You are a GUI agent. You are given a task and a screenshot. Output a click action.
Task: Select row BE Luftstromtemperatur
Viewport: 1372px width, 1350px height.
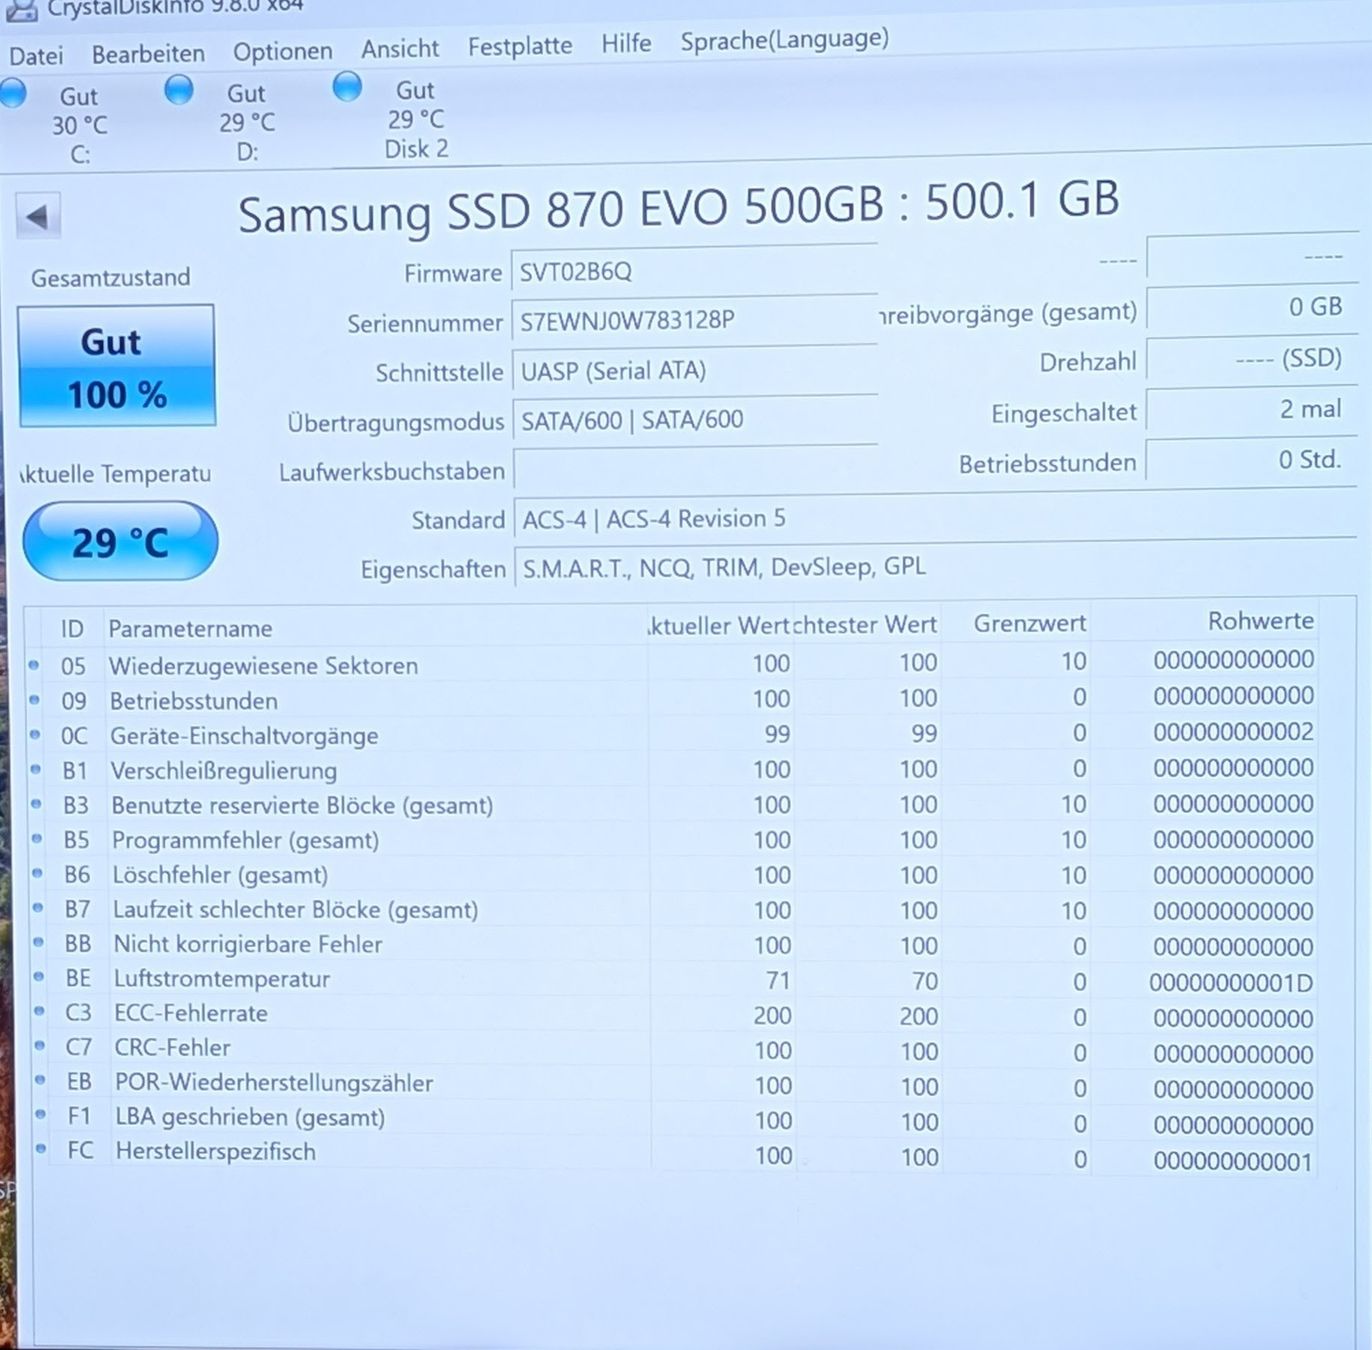670,980
